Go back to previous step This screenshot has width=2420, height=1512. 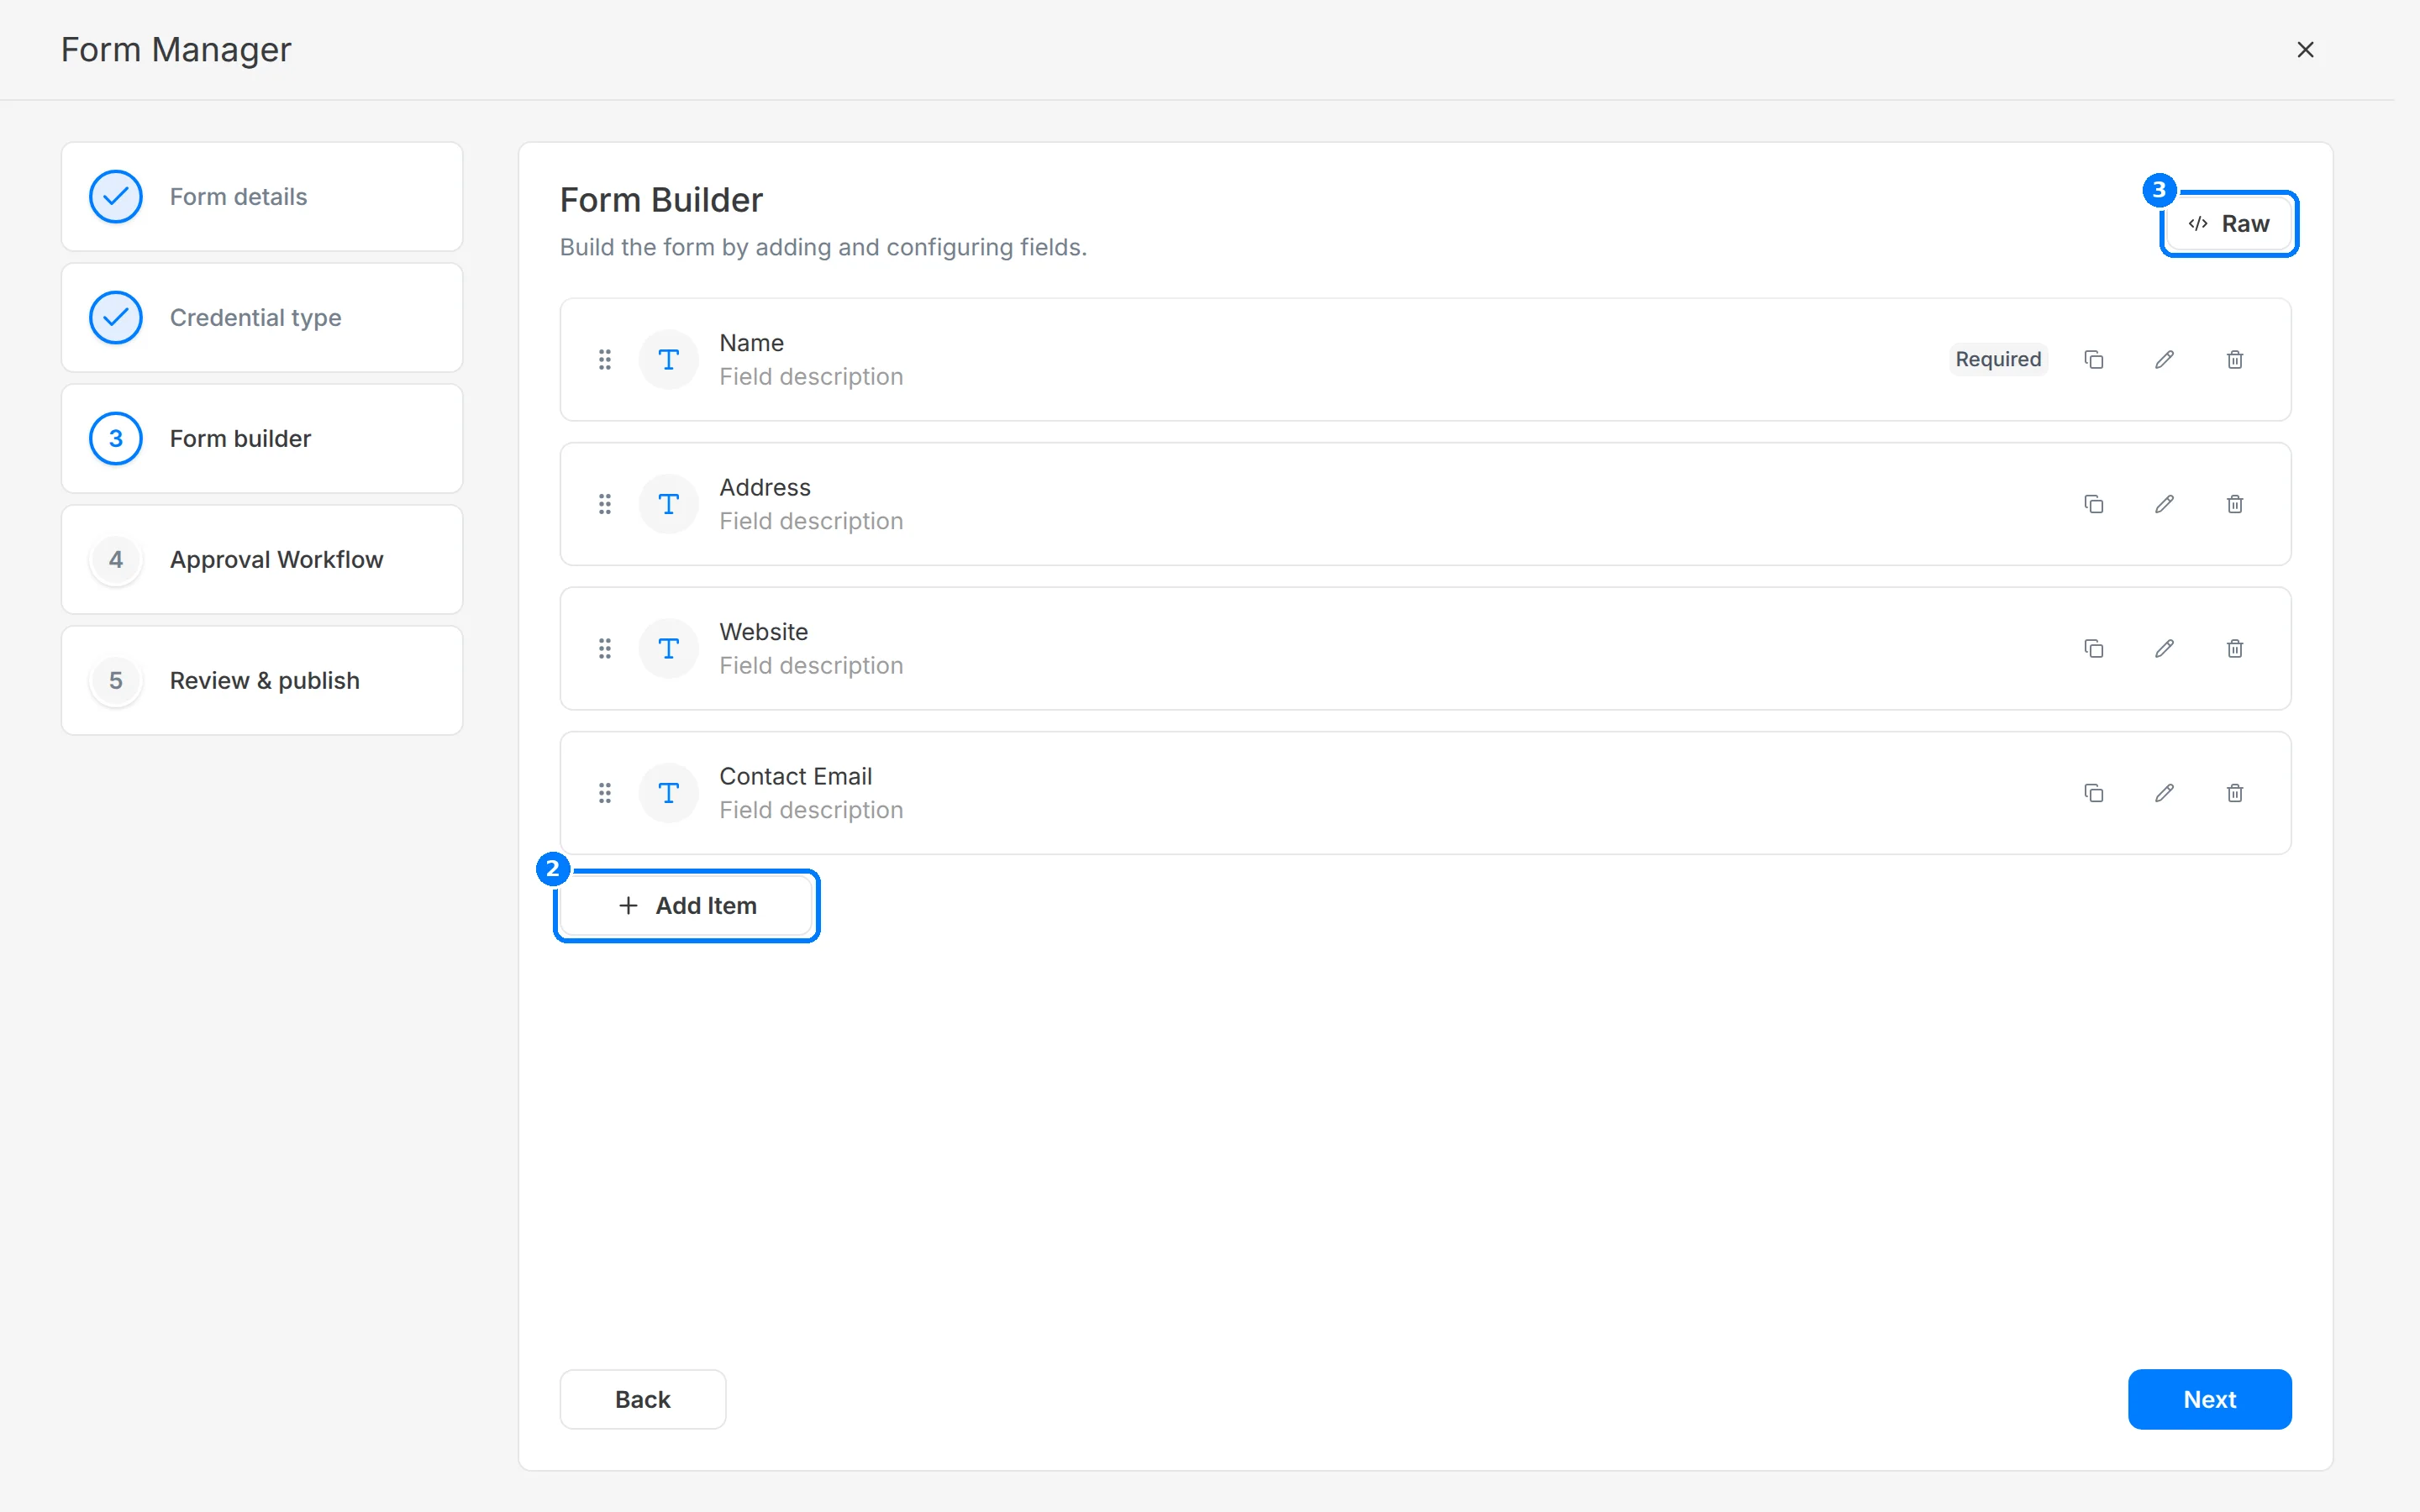[x=643, y=1399]
